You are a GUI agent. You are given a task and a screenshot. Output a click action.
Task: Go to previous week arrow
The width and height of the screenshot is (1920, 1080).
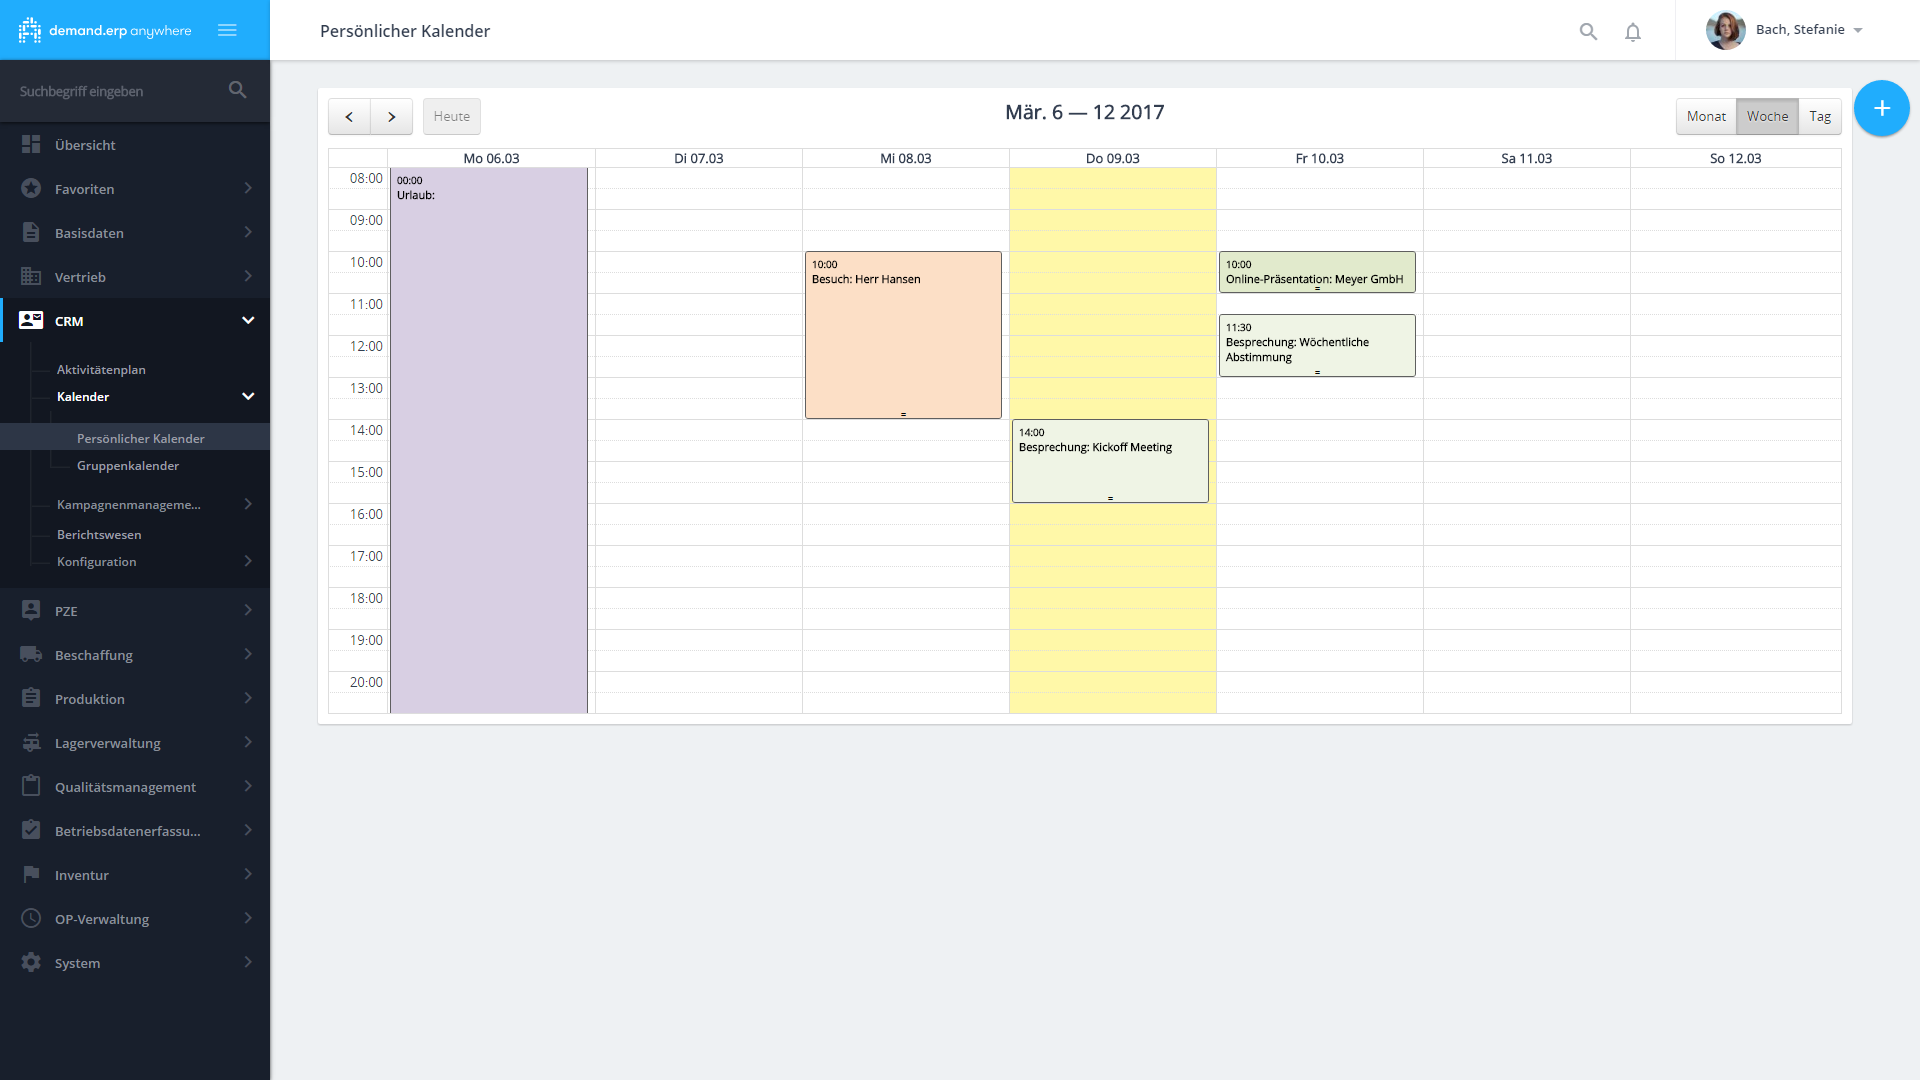pos(349,117)
